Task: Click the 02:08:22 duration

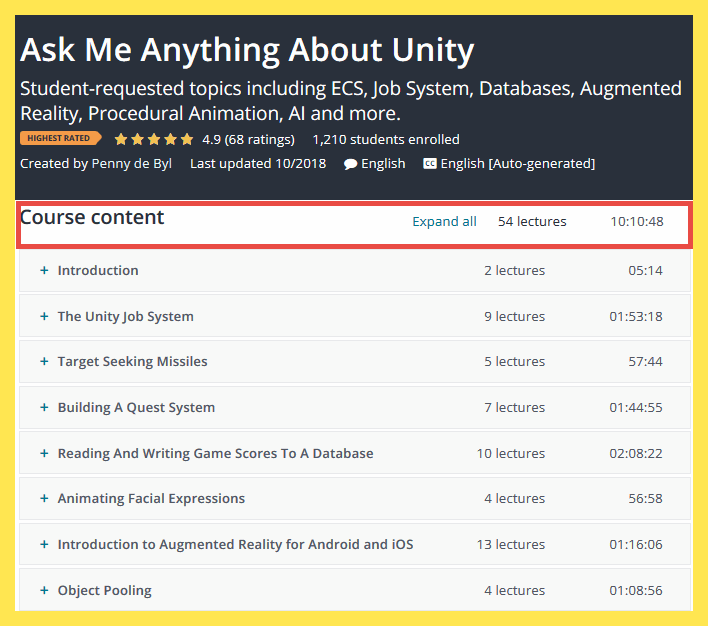Action: (636, 453)
